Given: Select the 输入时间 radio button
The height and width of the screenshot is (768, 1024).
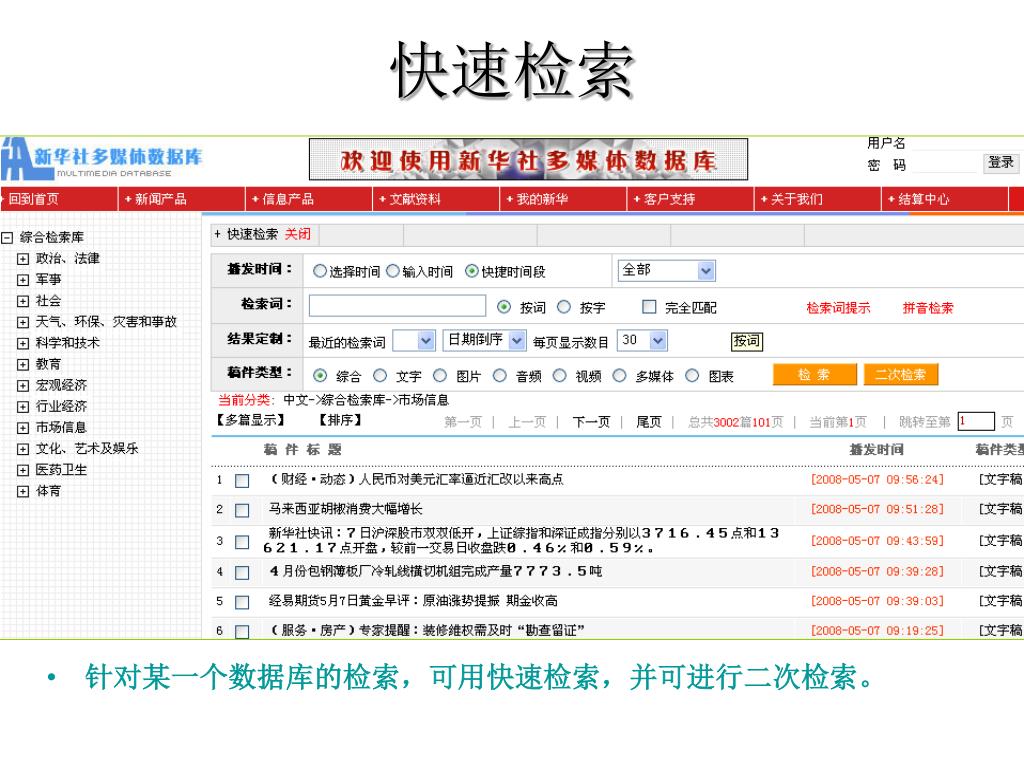Looking at the screenshot, I should [x=393, y=271].
